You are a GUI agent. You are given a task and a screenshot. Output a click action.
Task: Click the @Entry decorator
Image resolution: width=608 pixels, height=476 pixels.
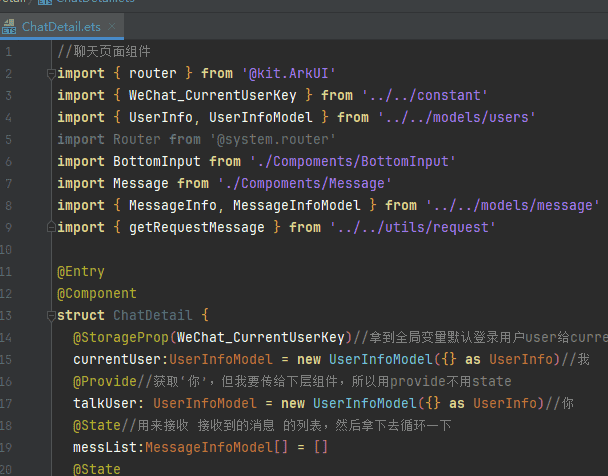tap(81, 272)
